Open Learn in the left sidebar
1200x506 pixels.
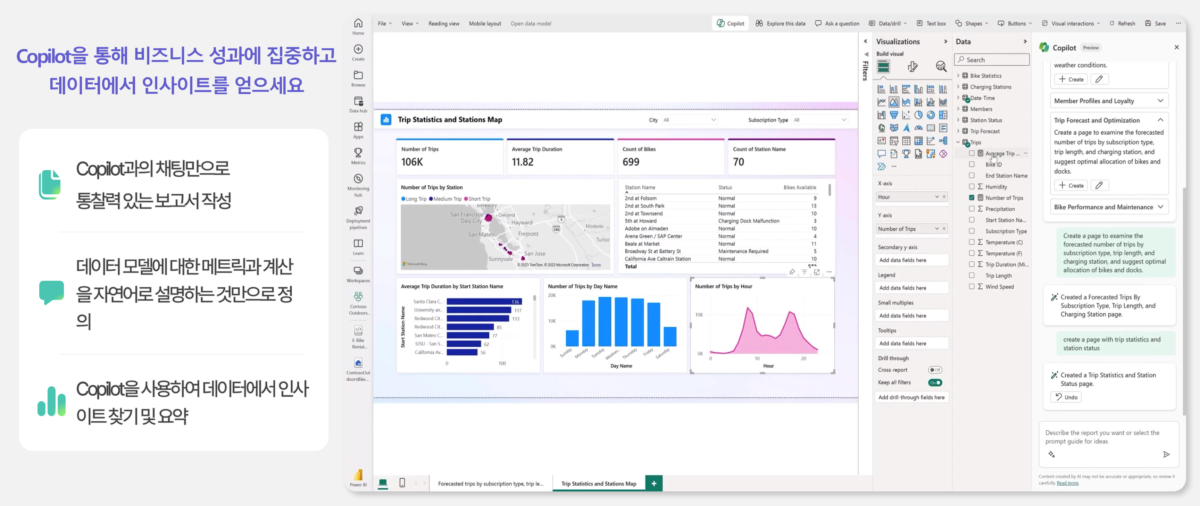coord(358,247)
